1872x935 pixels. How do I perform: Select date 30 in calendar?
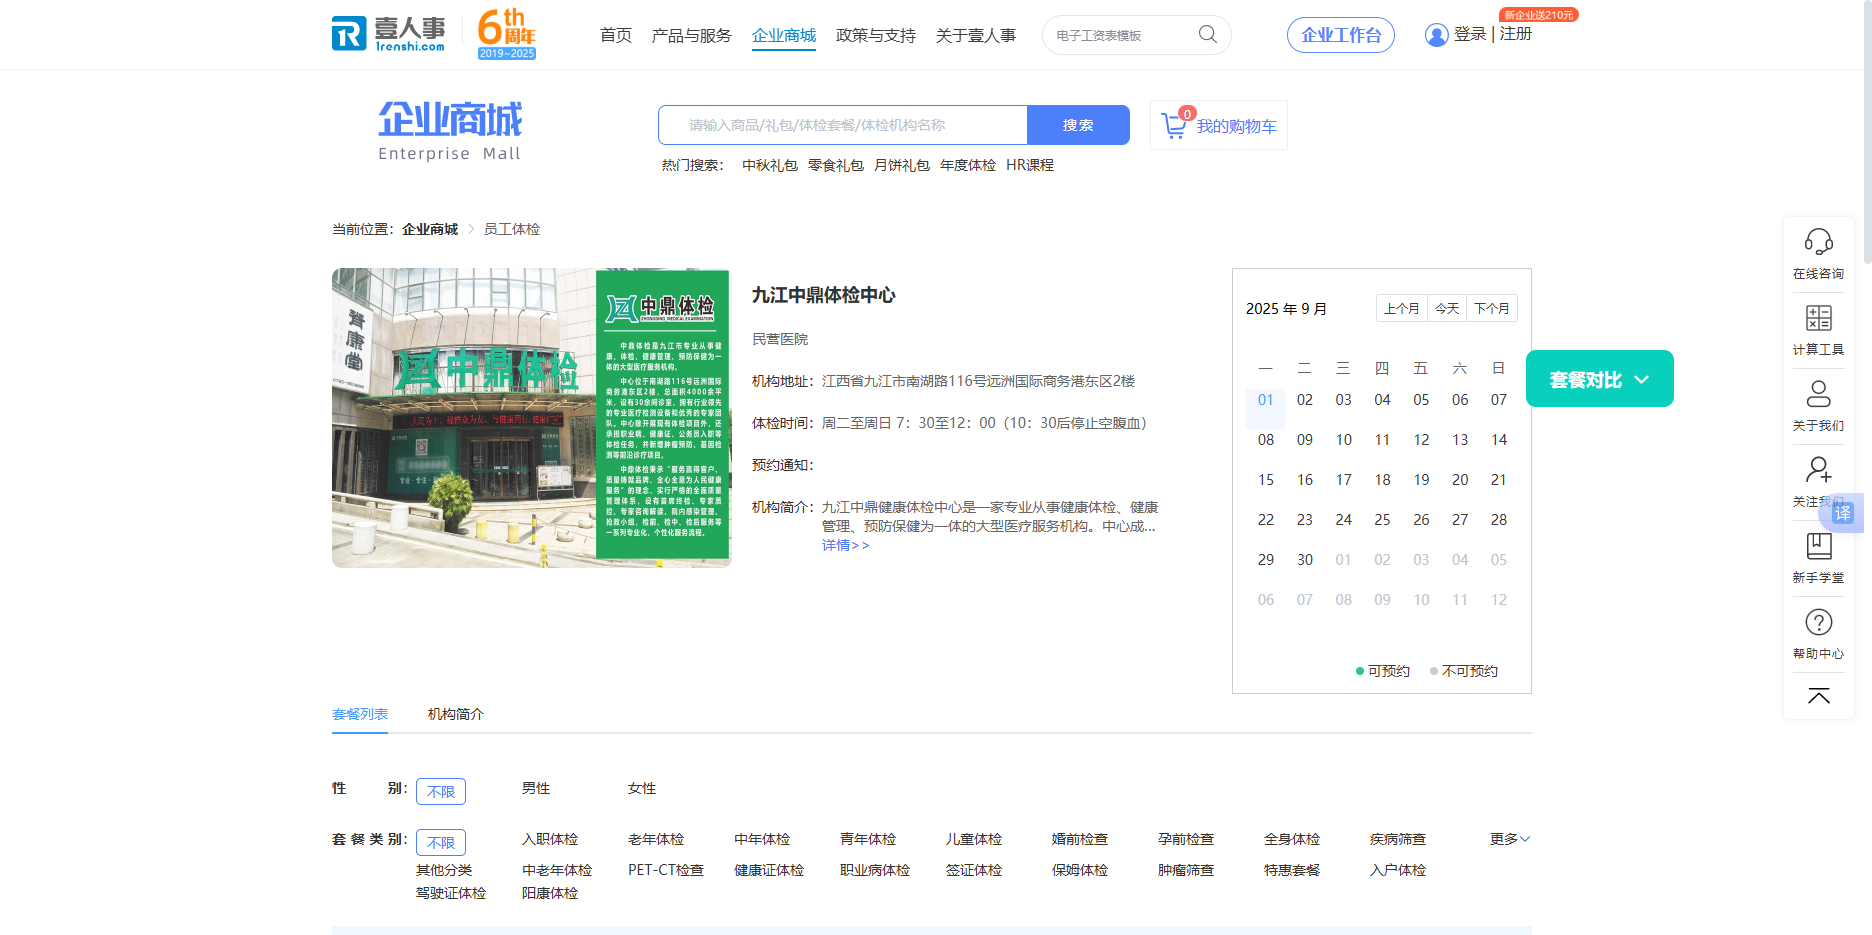click(x=1305, y=560)
